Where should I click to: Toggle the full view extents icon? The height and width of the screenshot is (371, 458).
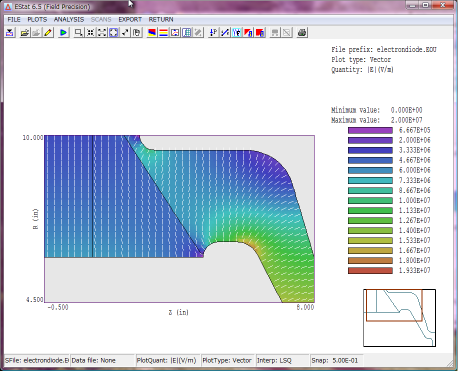tap(114, 33)
